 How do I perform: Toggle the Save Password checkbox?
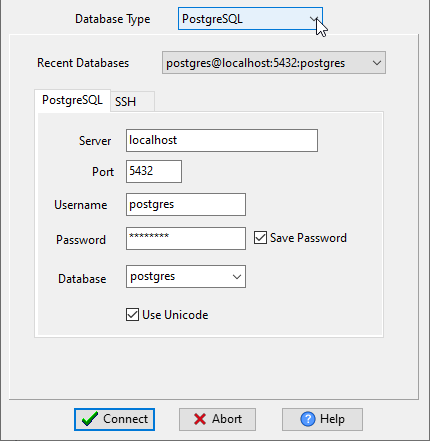260,238
